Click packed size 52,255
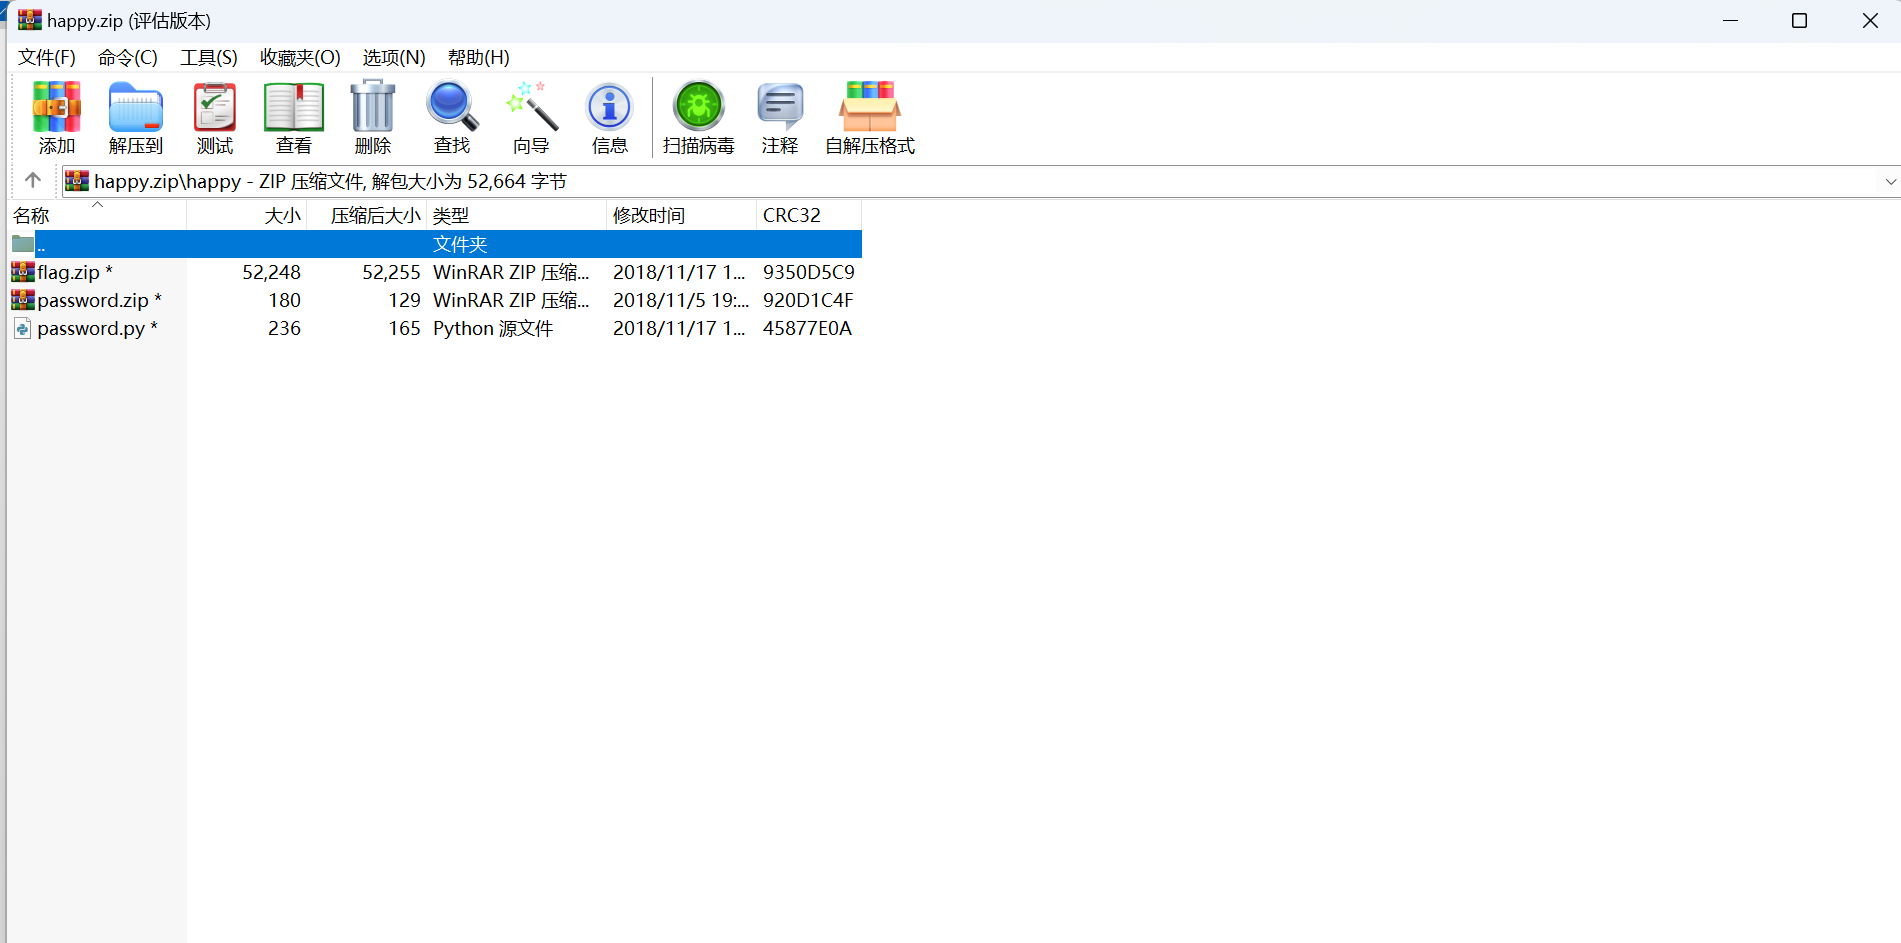 click(391, 272)
